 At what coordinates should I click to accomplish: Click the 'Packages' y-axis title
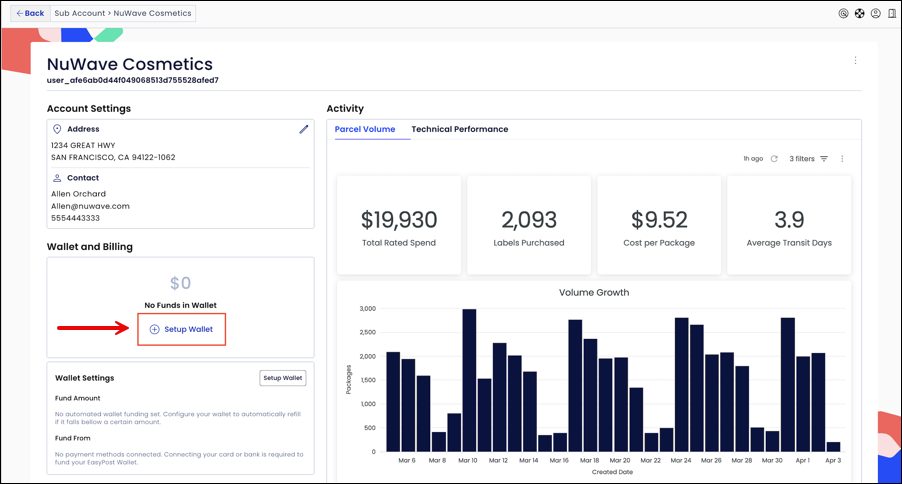point(349,380)
